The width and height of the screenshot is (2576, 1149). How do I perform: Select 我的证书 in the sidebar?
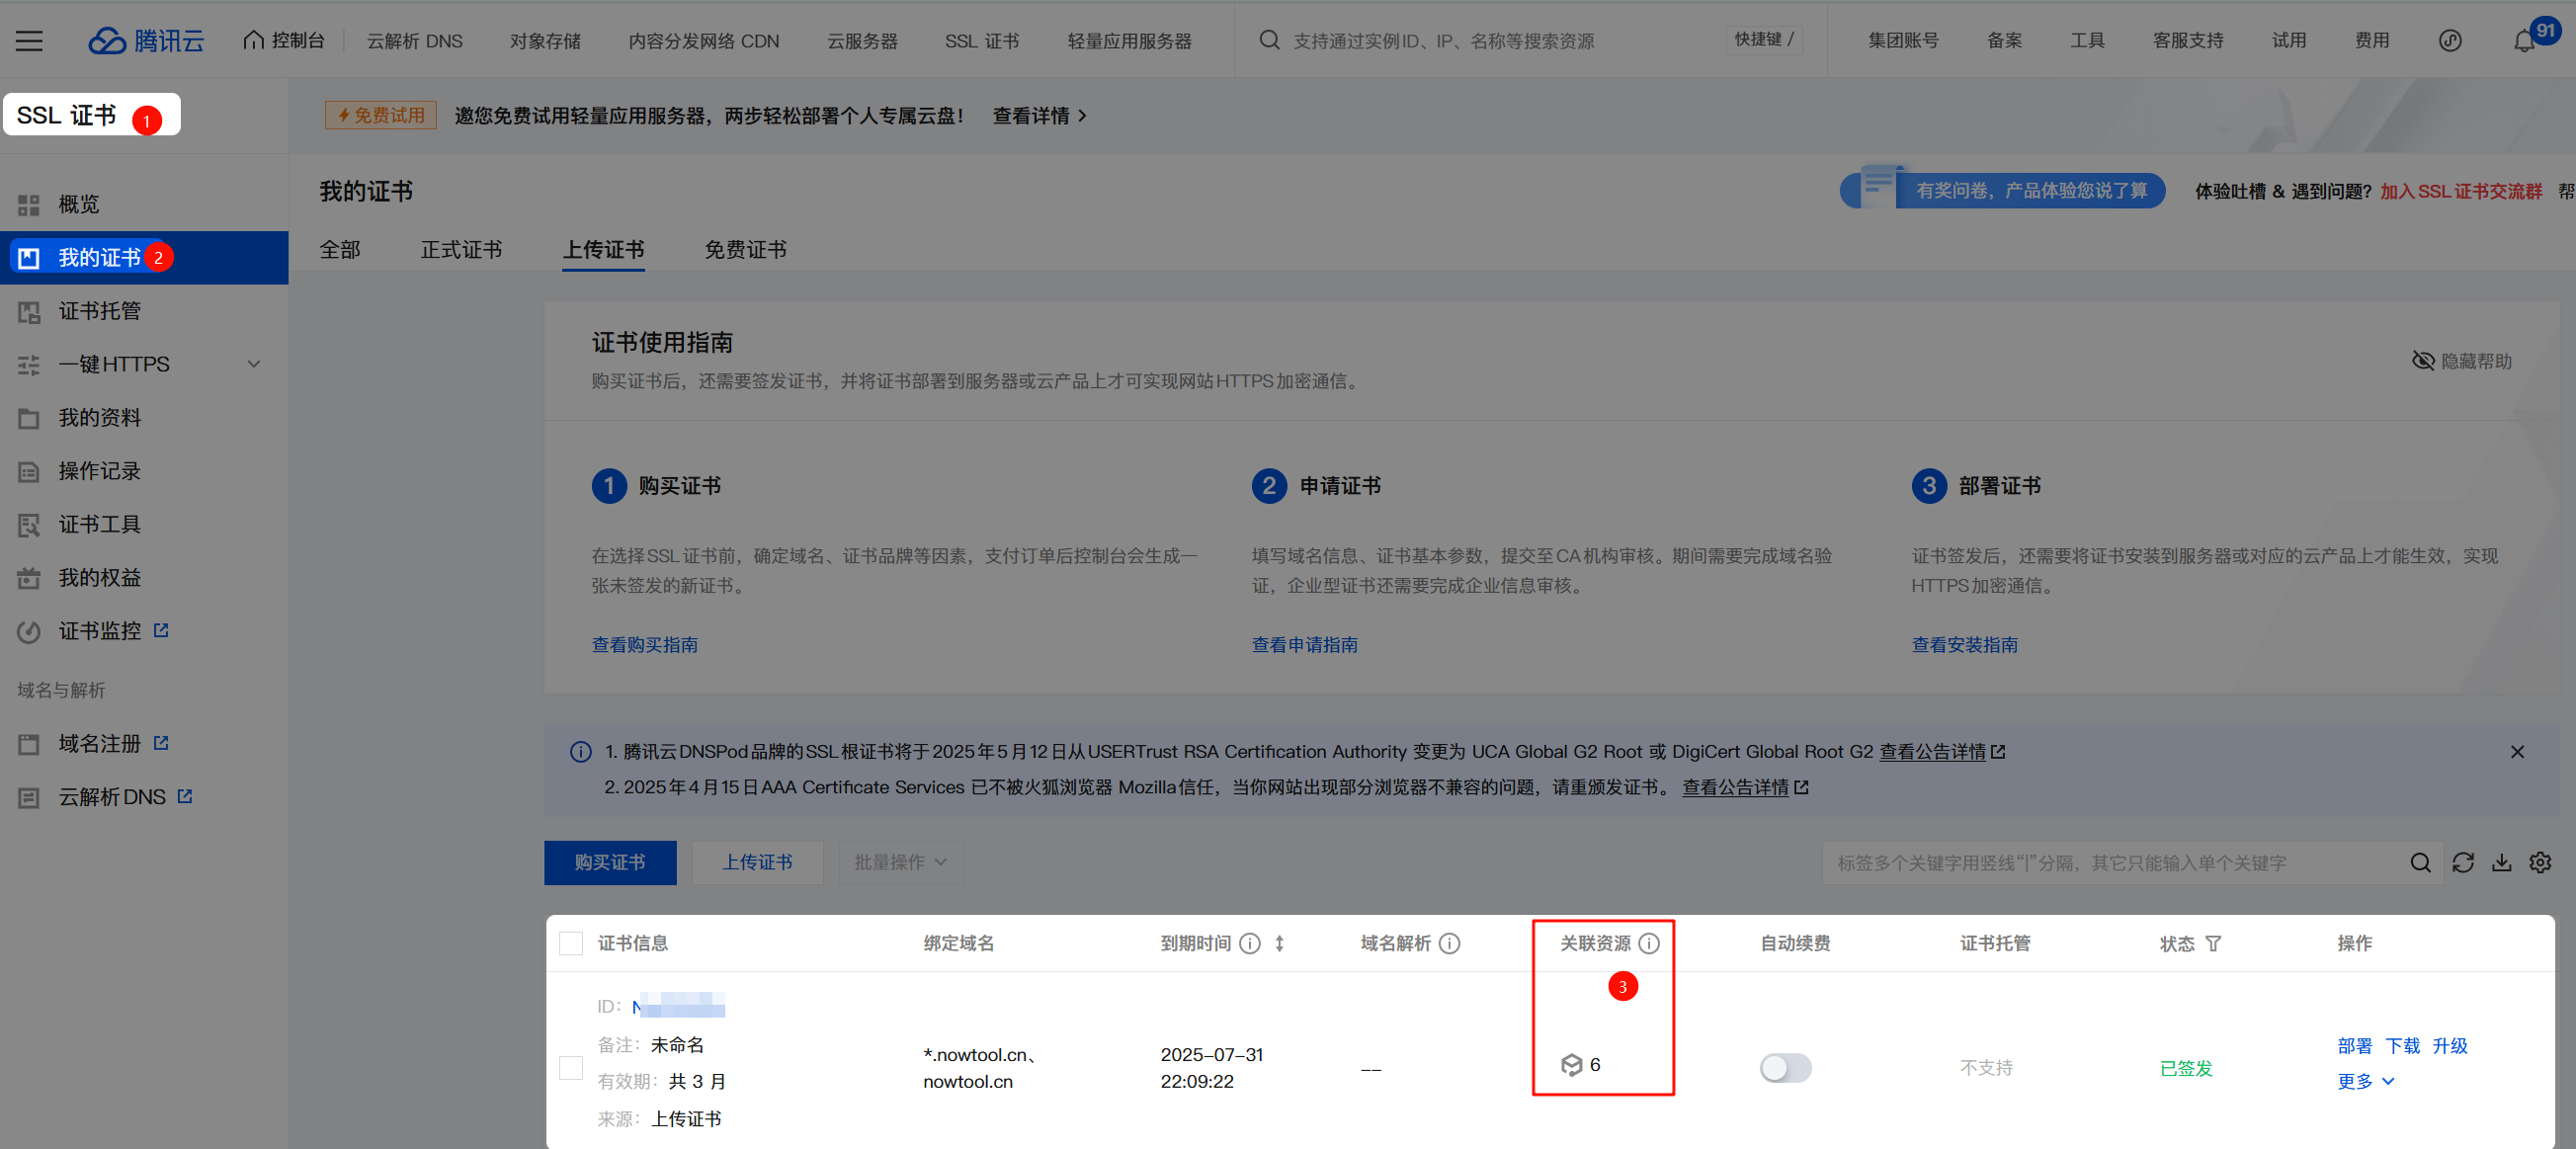(x=144, y=257)
